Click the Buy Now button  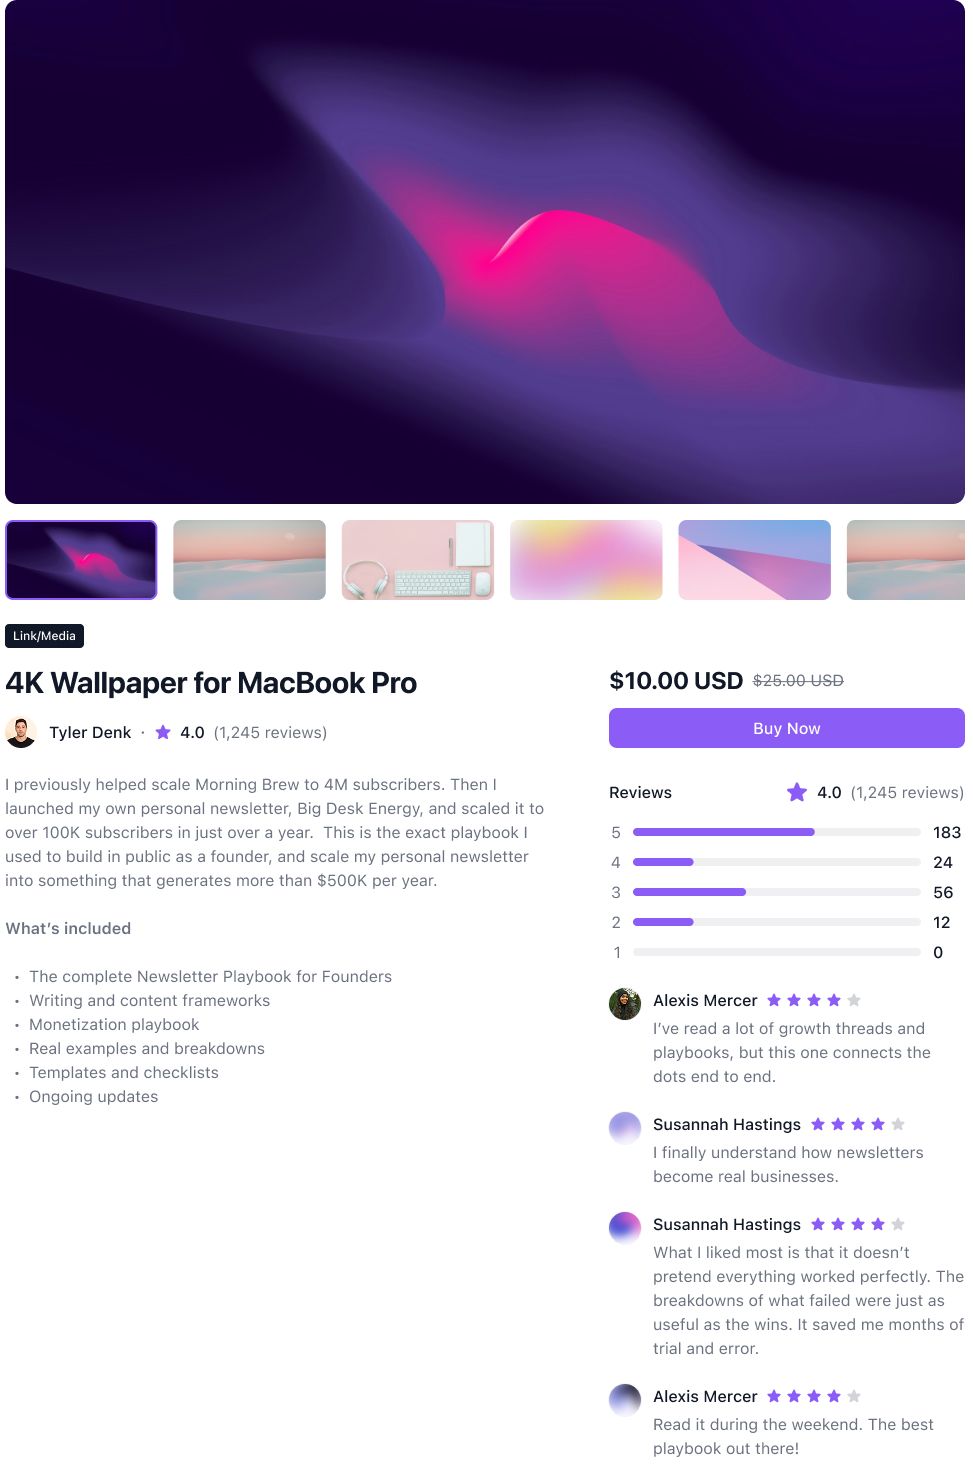(x=787, y=728)
